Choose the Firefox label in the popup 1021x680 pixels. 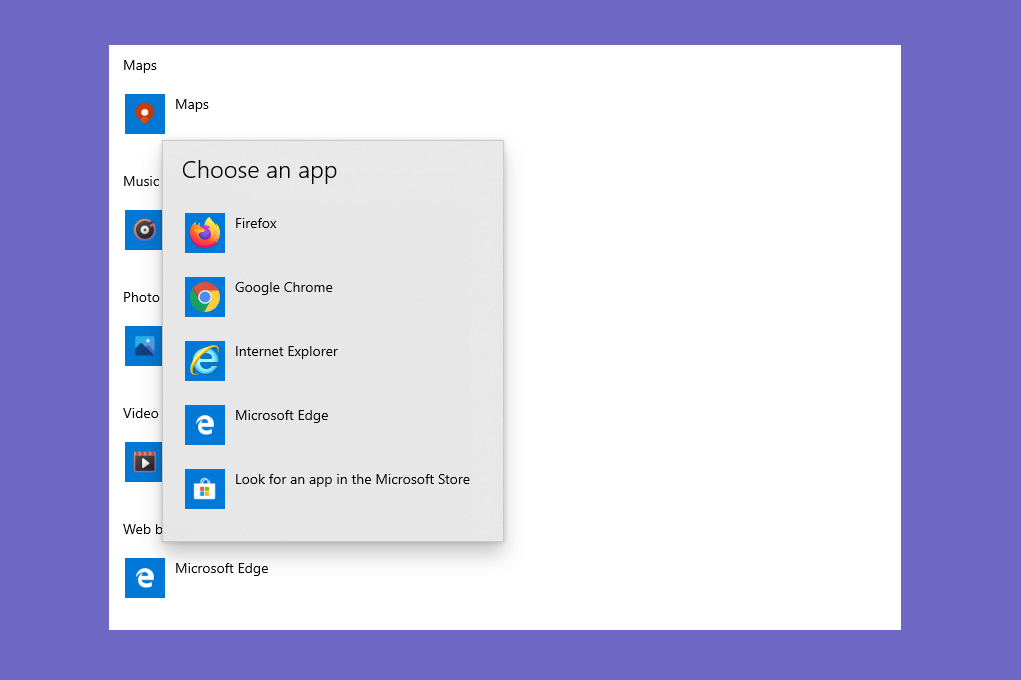click(x=255, y=223)
